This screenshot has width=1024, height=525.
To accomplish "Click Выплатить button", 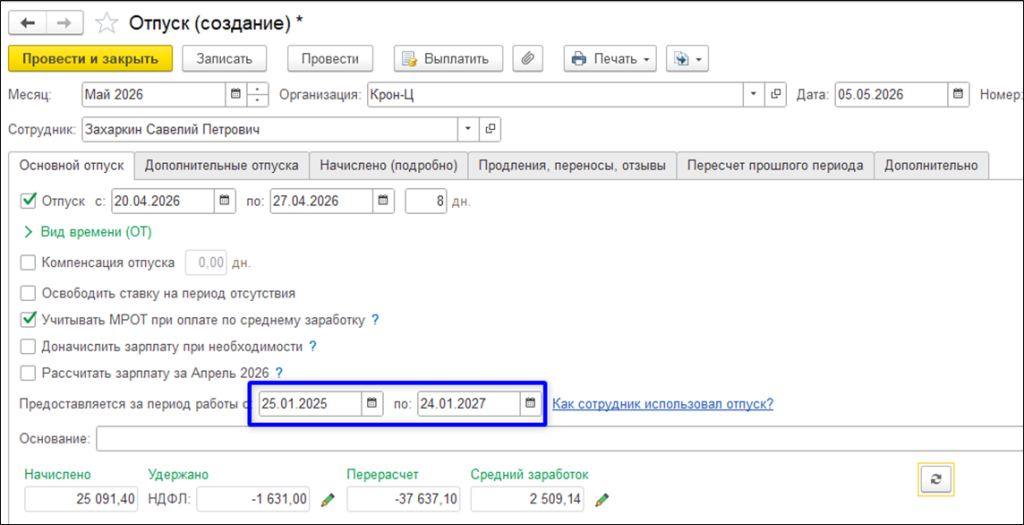I will point(448,58).
